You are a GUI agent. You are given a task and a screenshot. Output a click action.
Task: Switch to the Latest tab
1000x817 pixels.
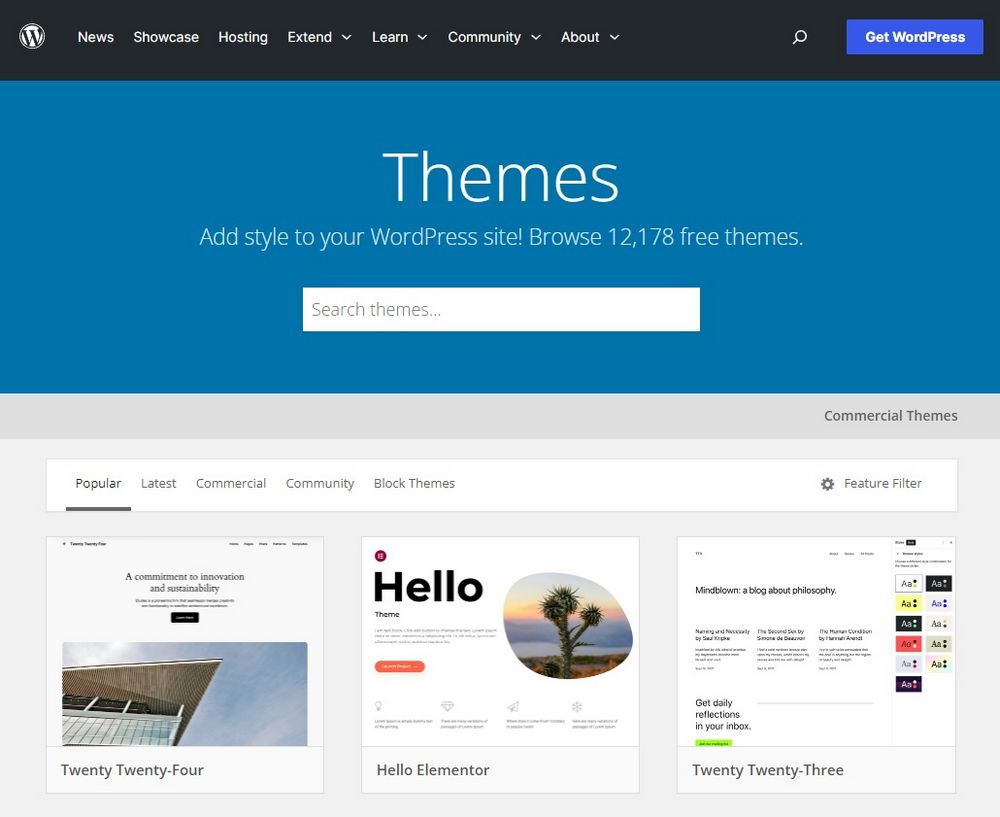click(x=158, y=483)
